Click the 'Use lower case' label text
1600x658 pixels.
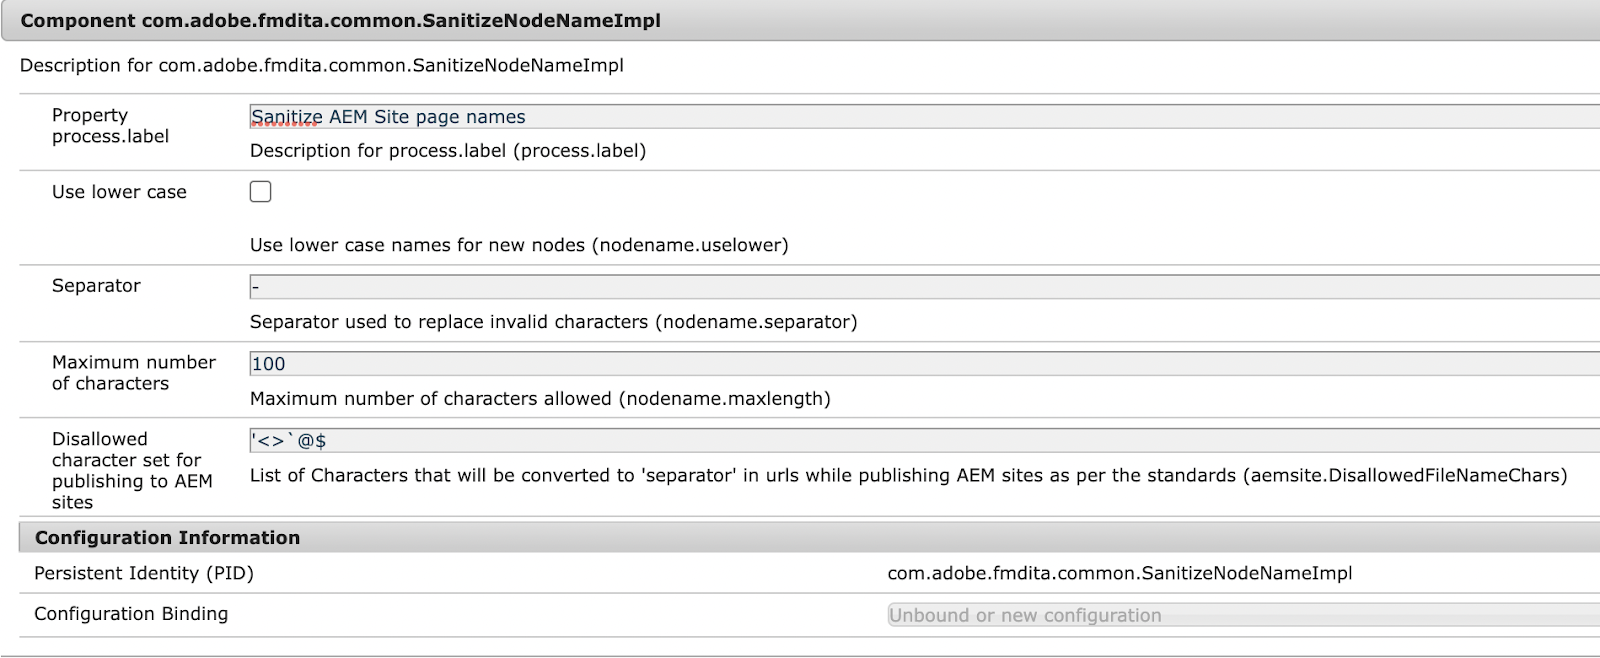coord(119,192)
